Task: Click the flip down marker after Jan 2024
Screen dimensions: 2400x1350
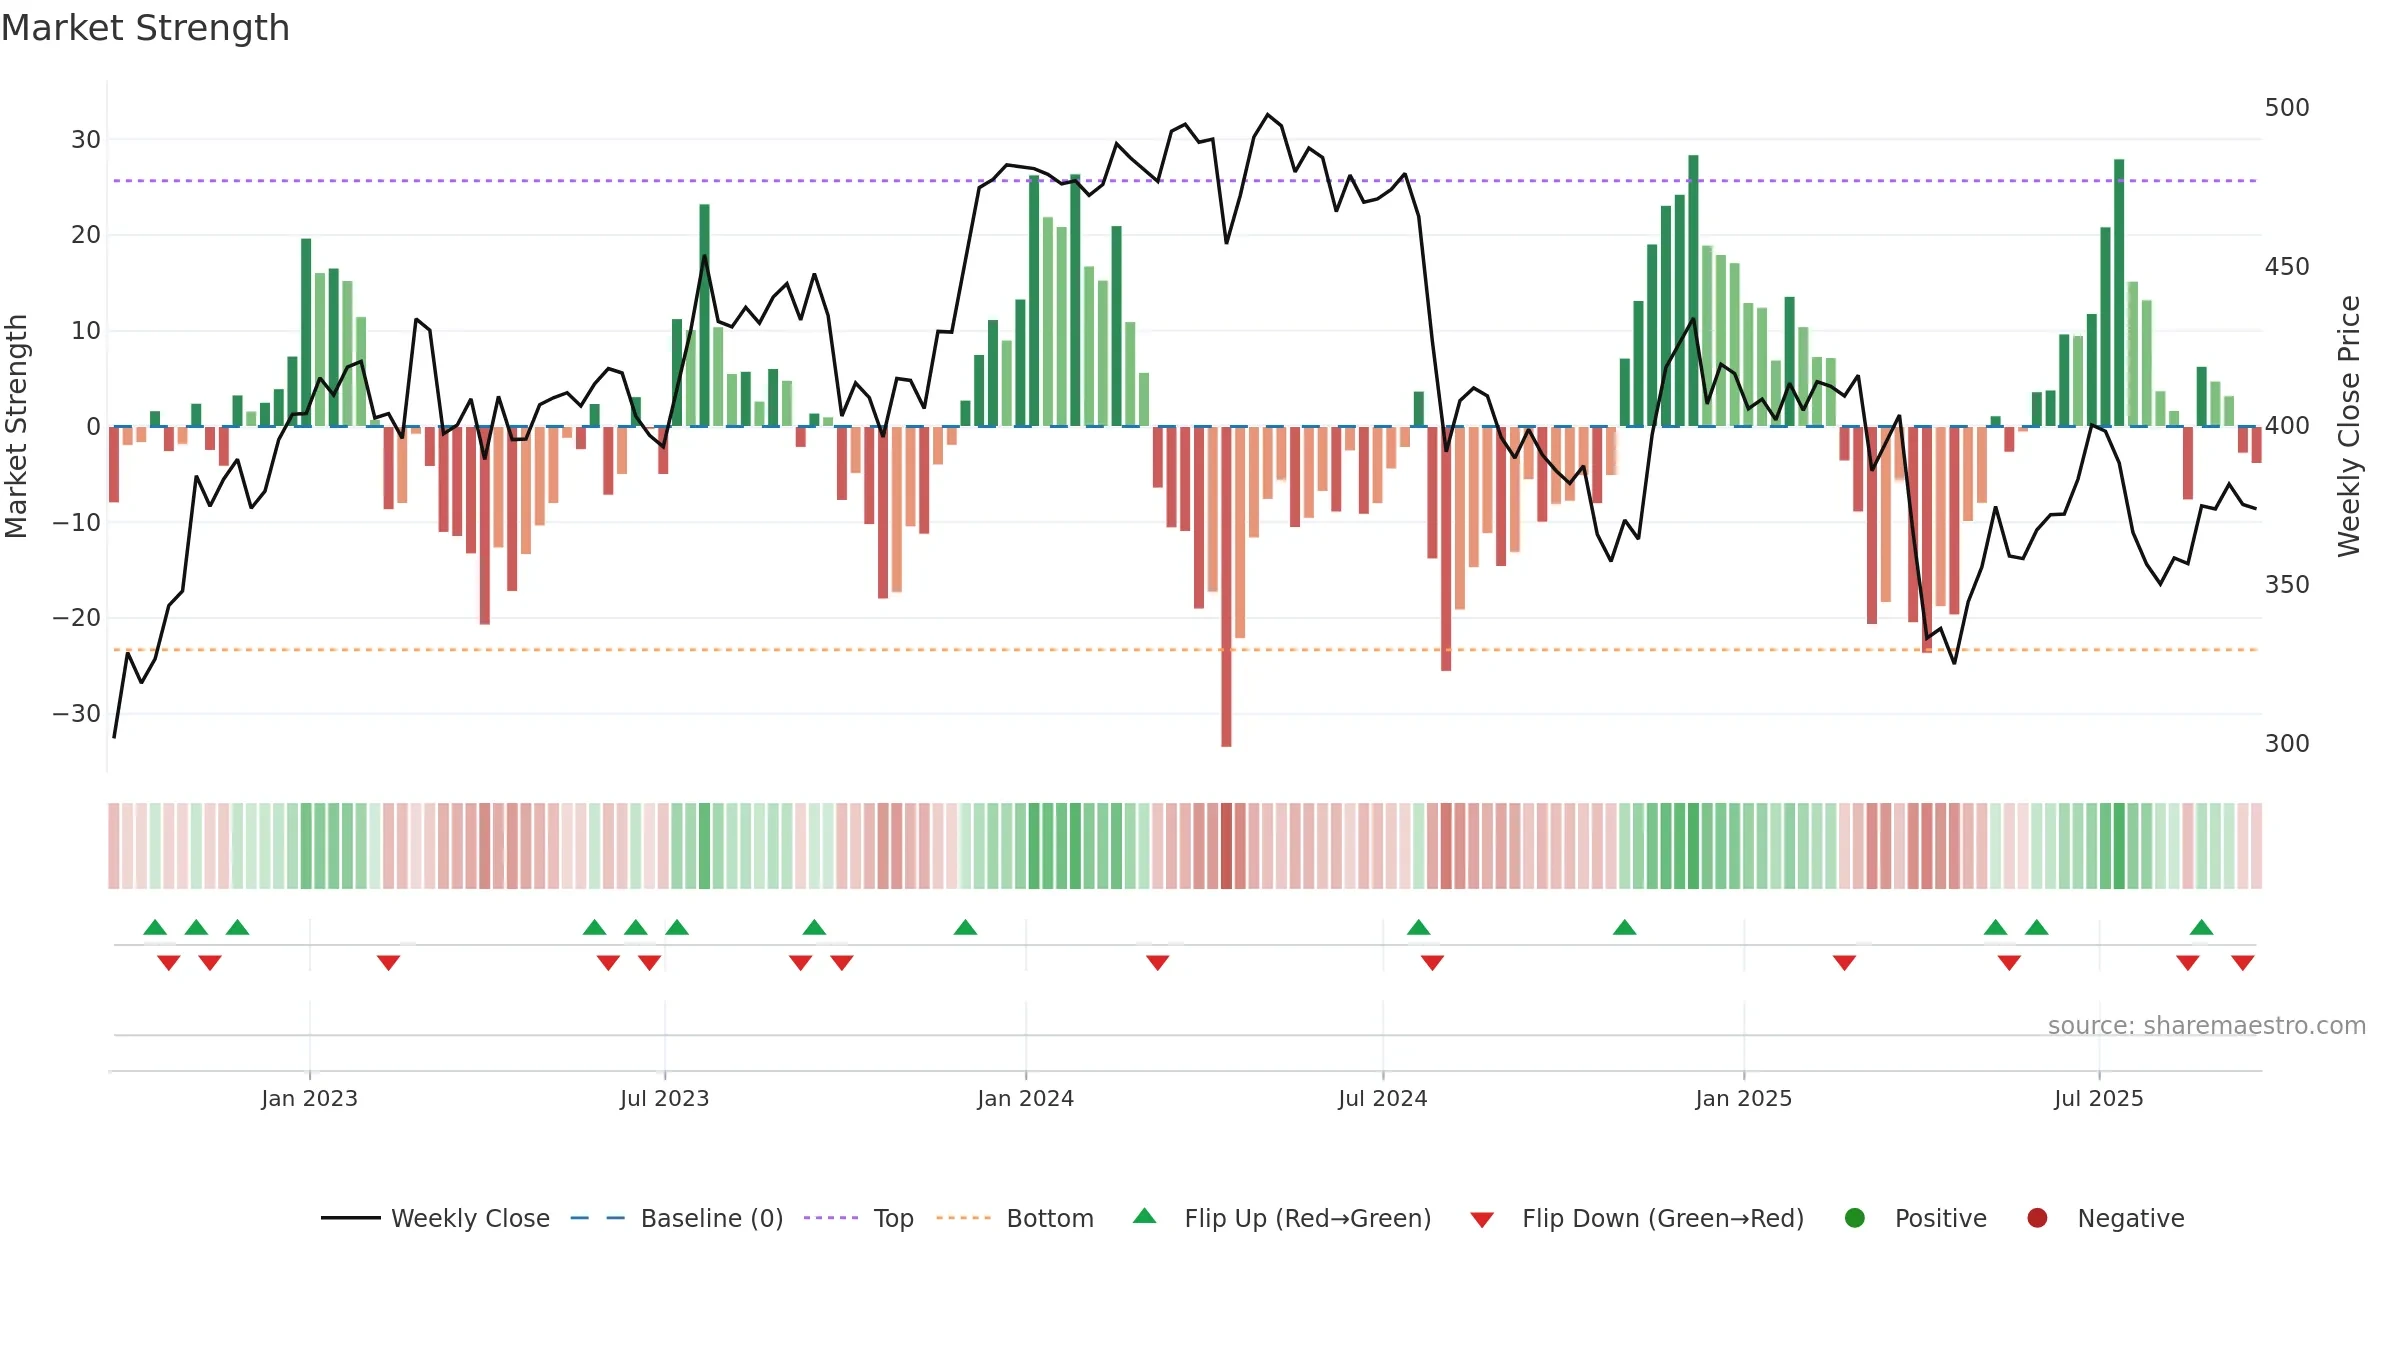Action: (1157, 963)
